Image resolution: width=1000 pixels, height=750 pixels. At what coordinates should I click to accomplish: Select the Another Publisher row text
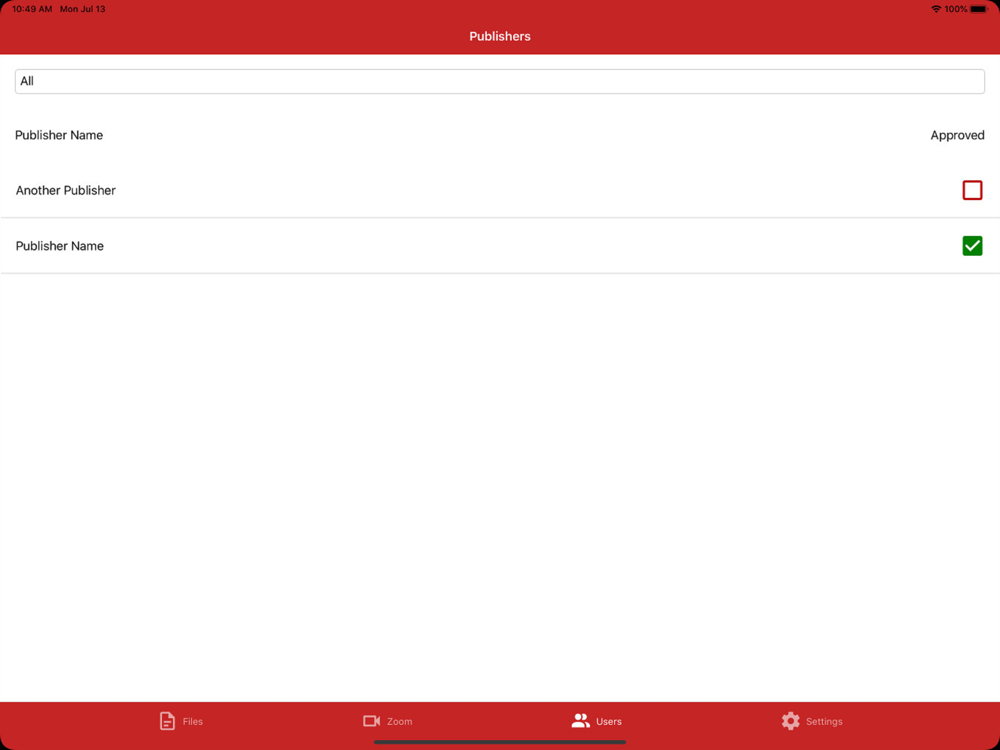(x=66, y=190)
